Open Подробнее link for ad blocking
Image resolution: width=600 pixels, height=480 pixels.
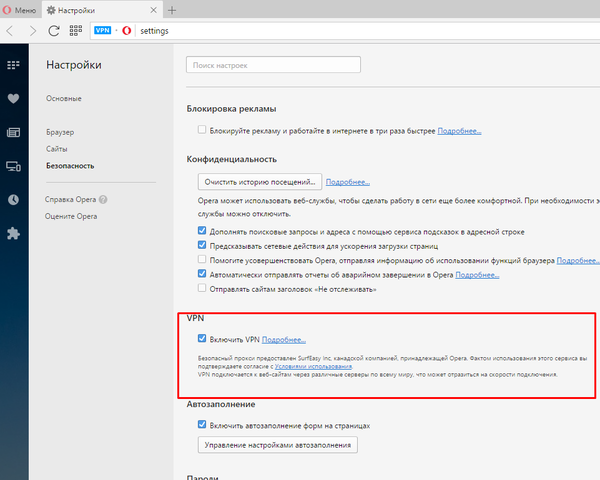pos(459,131)
